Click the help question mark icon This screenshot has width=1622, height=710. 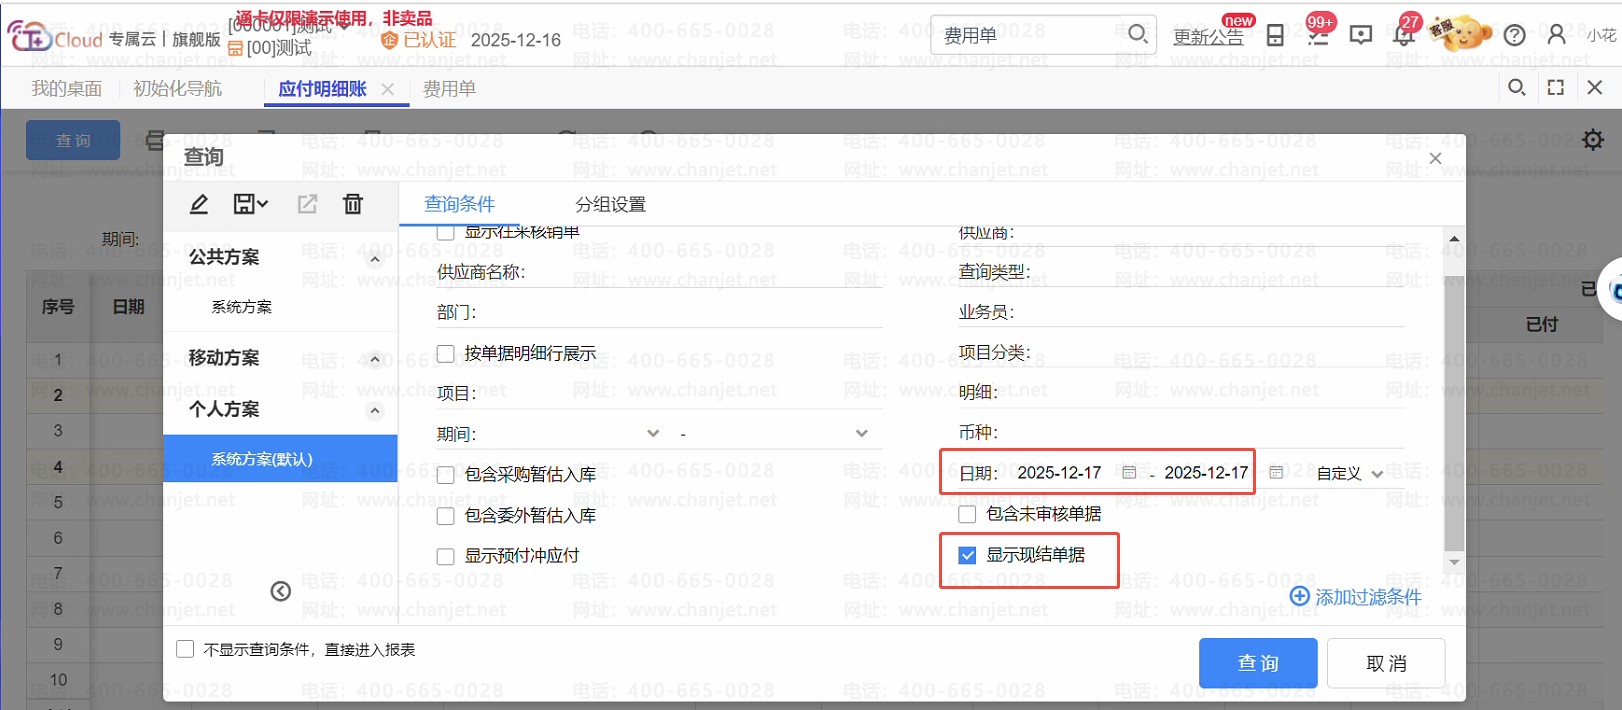pos(1514,35)
